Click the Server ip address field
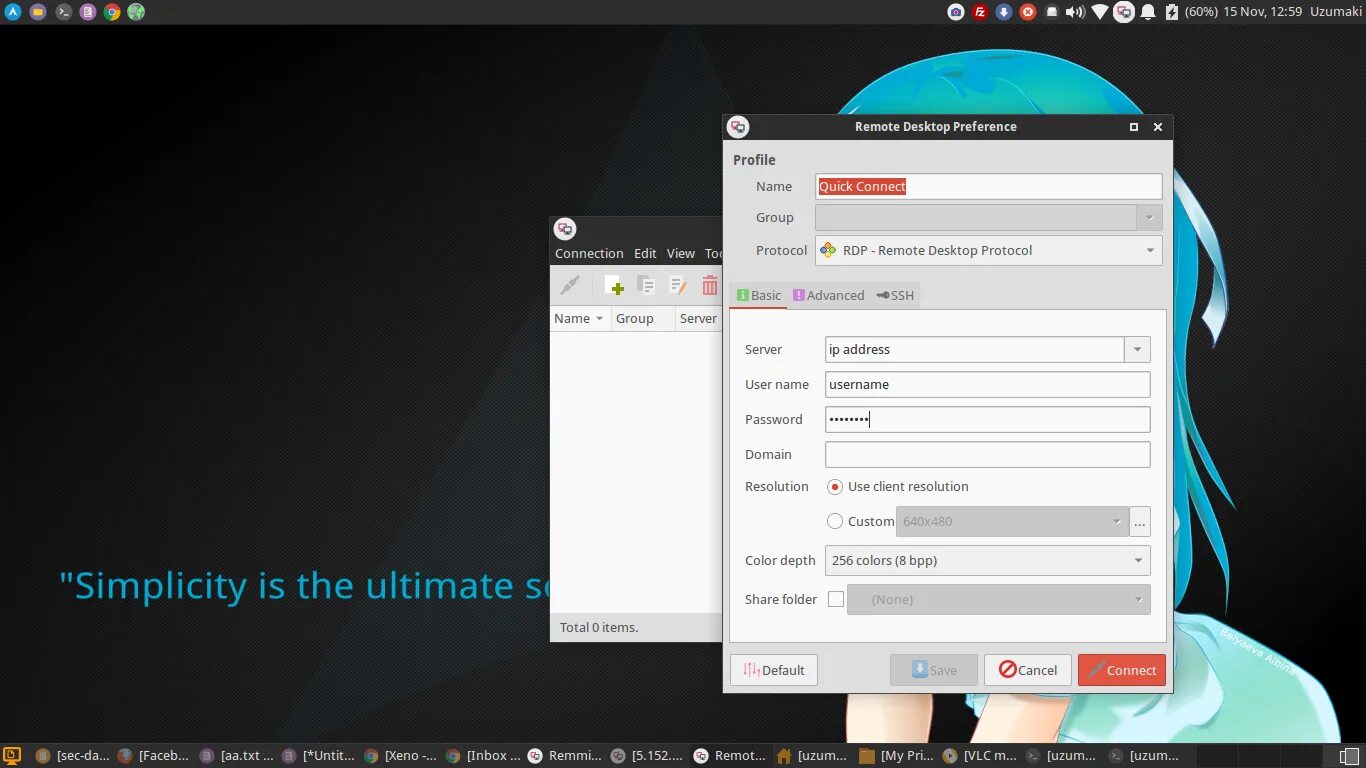This screenshot has width=1366, height=768. [975, 349]
